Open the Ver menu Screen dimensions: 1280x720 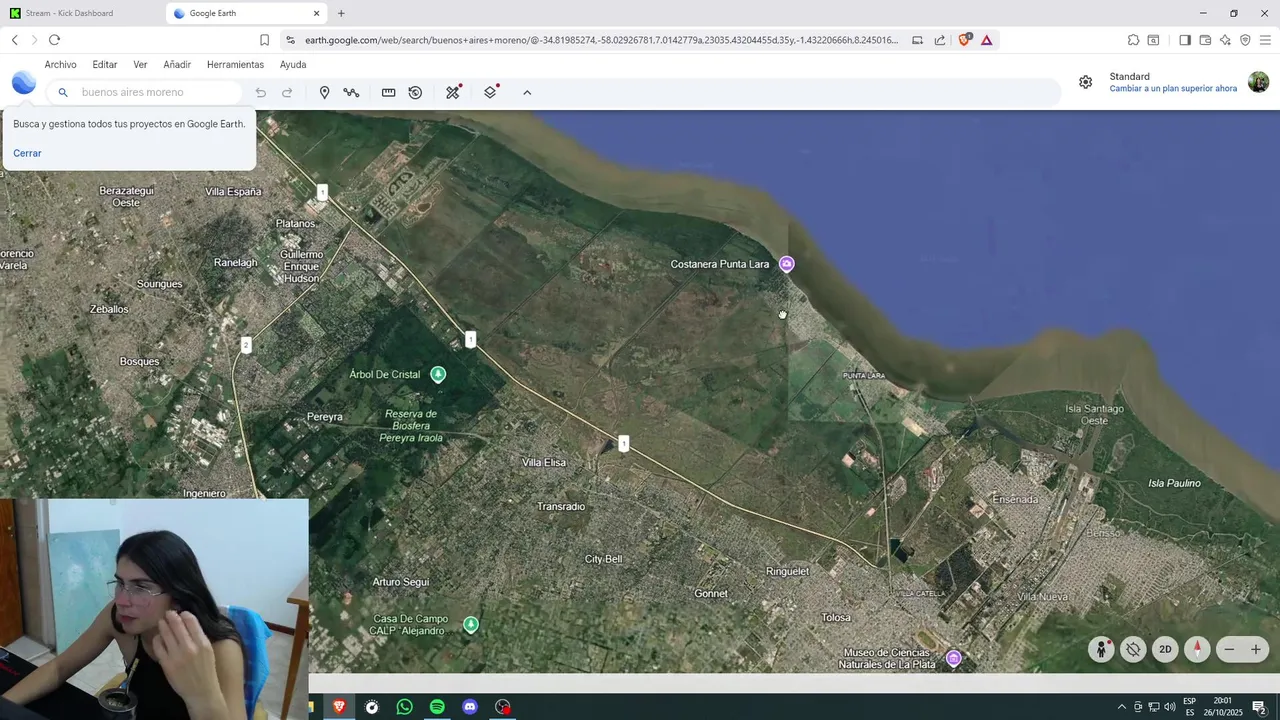click(140, 64)
